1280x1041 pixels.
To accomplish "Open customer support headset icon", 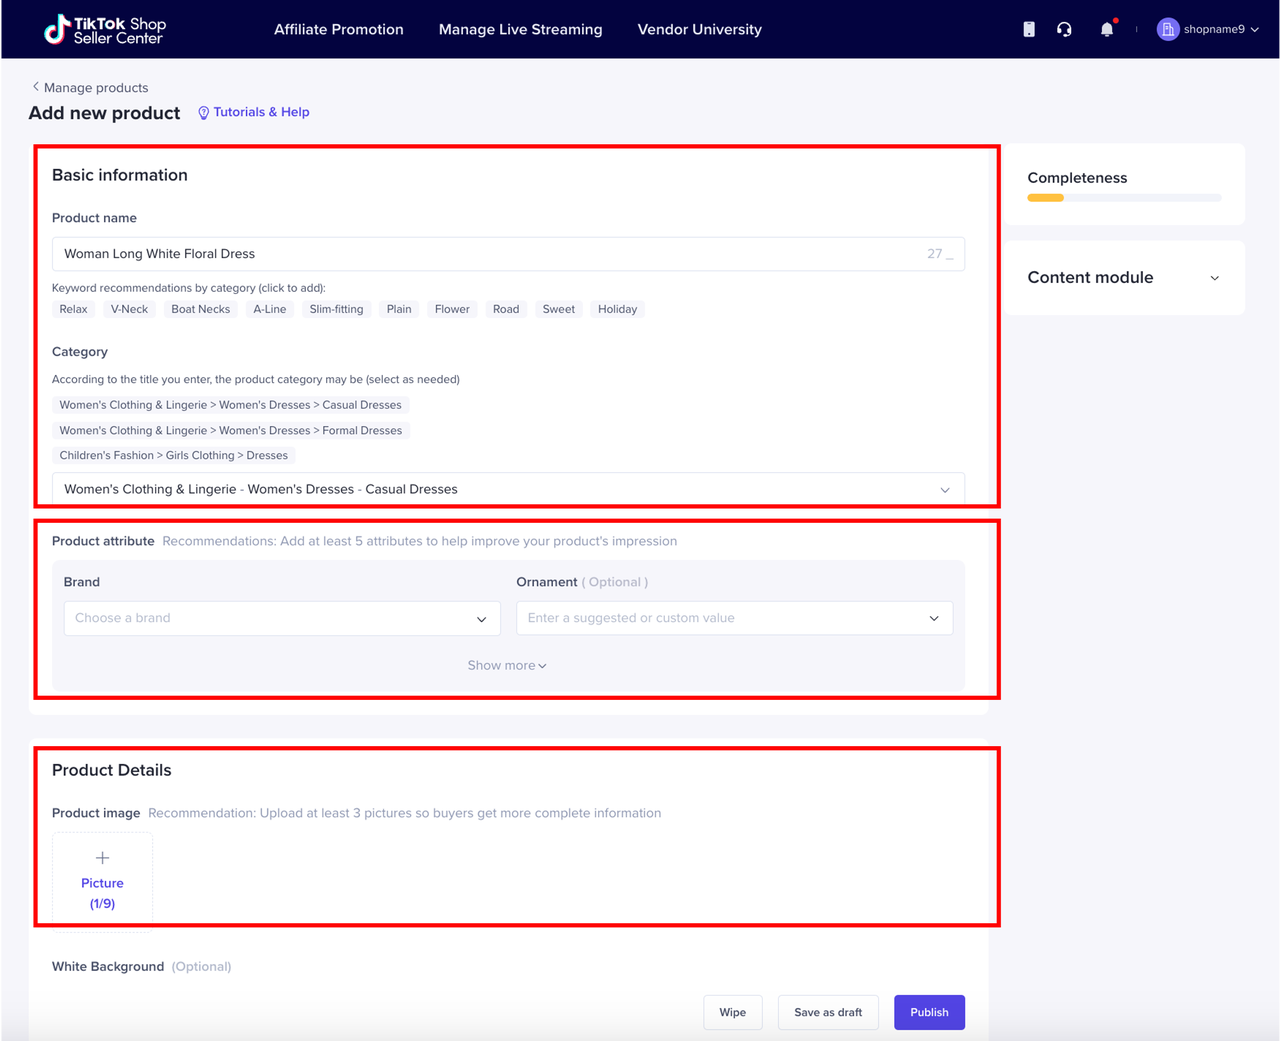I will (x=1064, y=30).
